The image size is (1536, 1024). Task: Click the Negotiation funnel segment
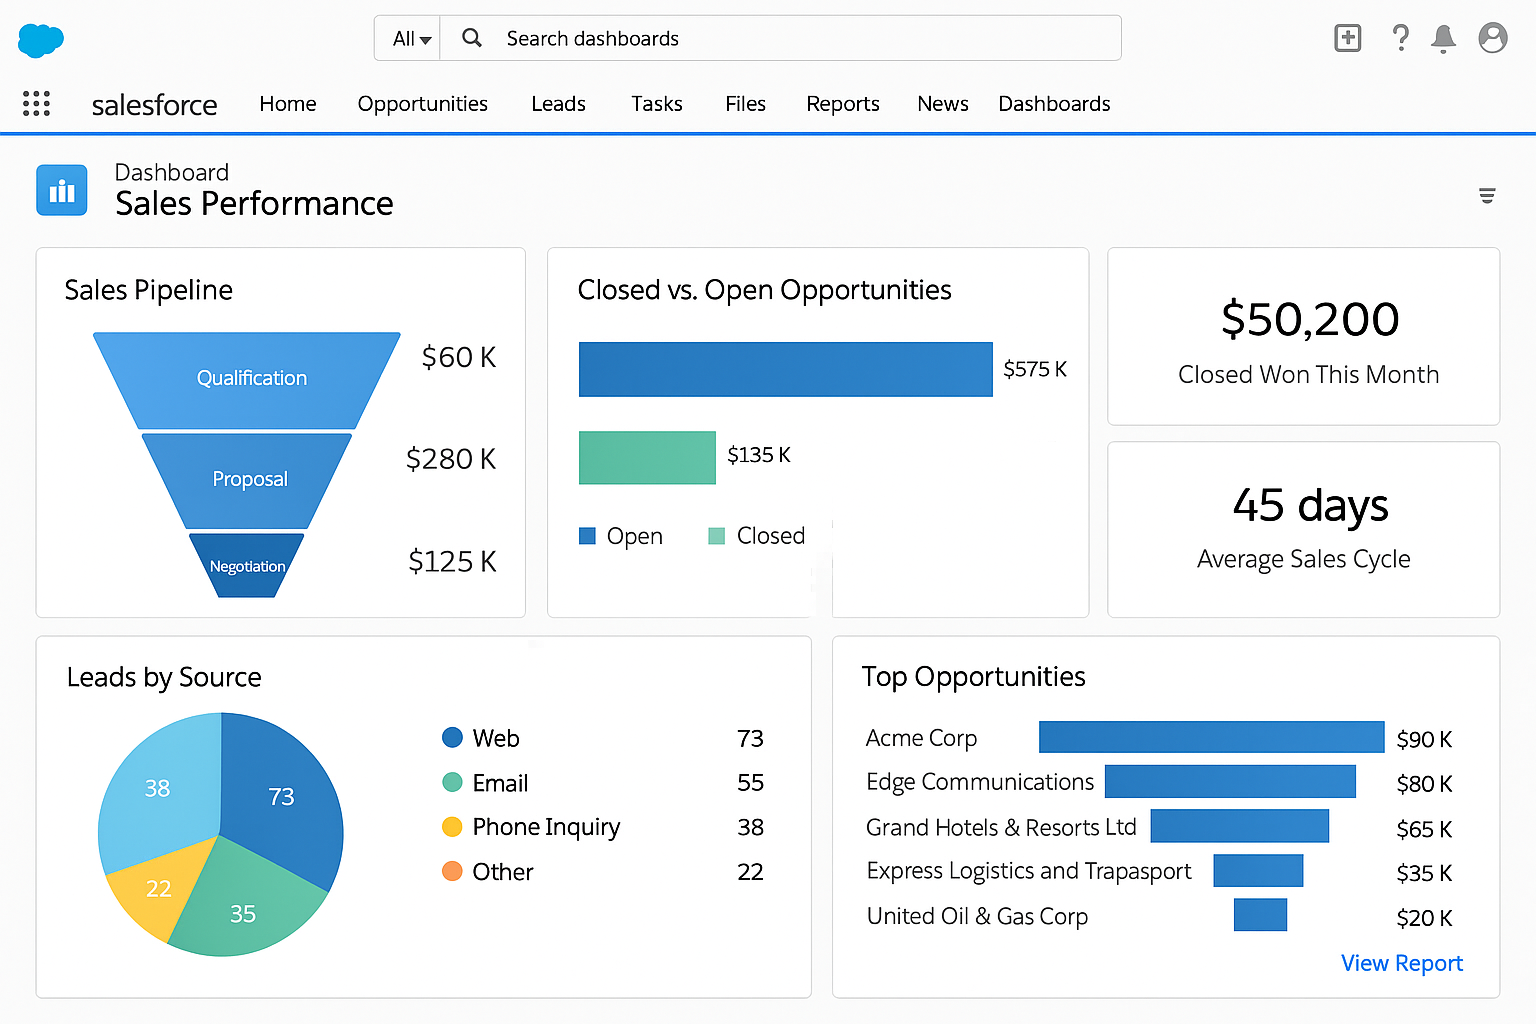click(247, 566)
